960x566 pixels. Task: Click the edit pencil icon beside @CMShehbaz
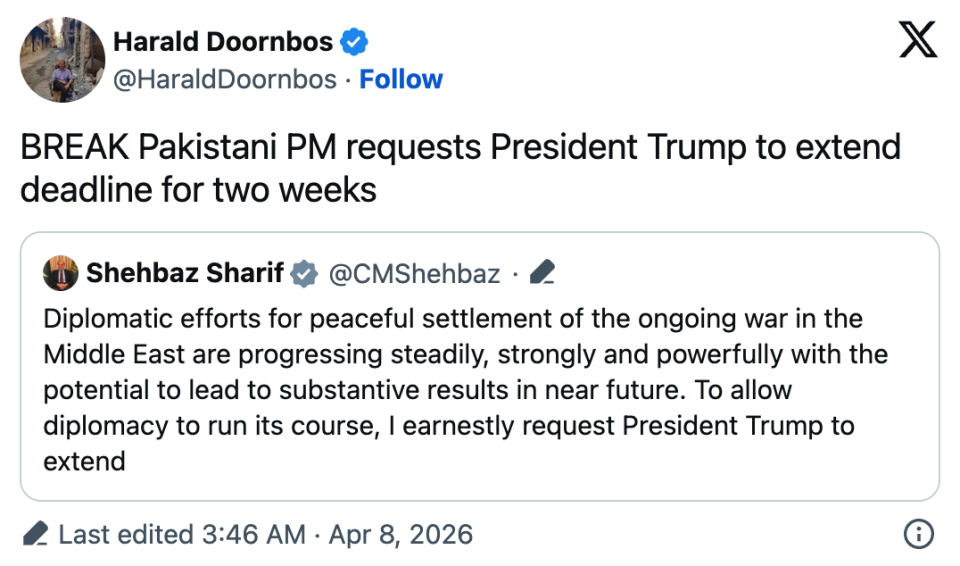click(x=542, y=272)
